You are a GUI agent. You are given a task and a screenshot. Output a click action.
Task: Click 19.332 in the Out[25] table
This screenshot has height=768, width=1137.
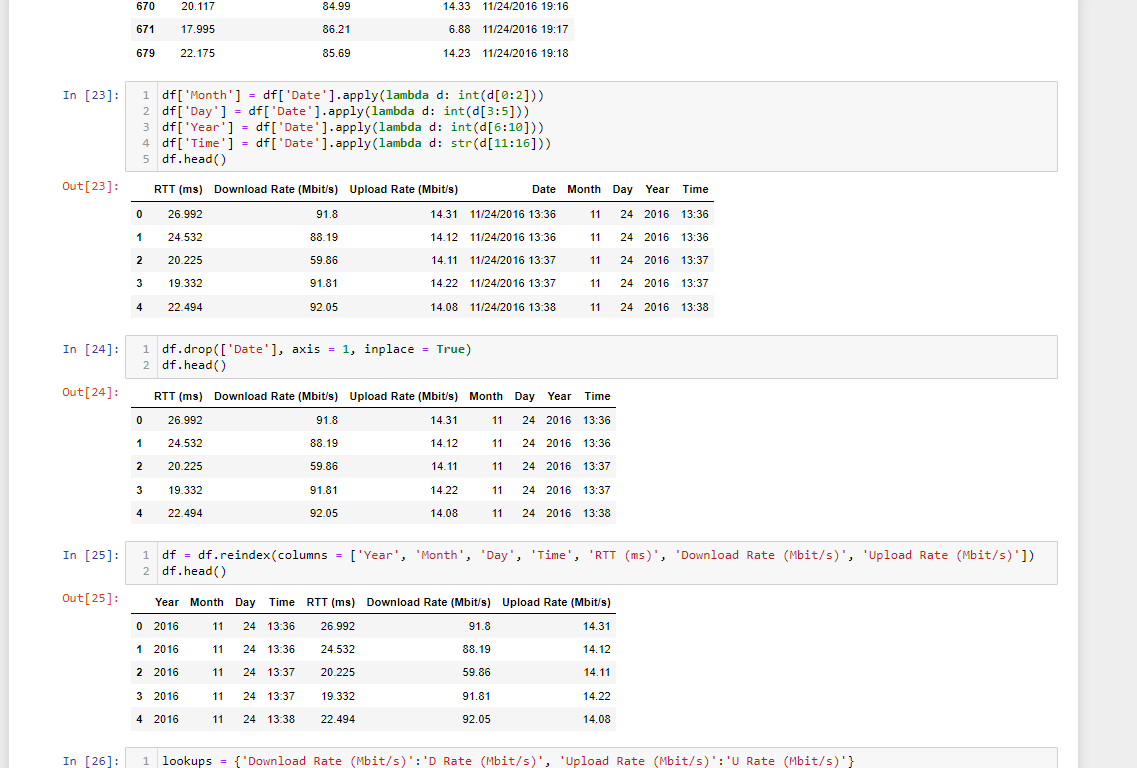[338, 695]
